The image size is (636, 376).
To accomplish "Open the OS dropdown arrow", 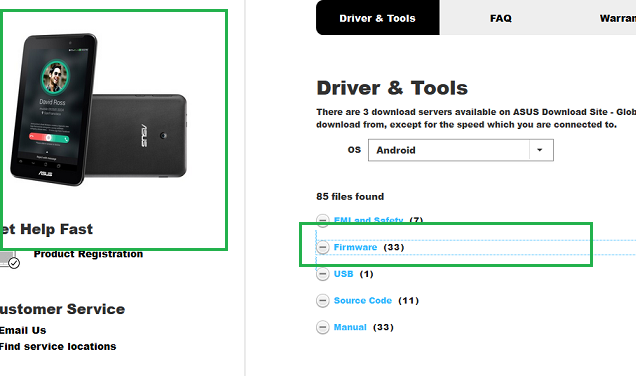I will 540,150.
